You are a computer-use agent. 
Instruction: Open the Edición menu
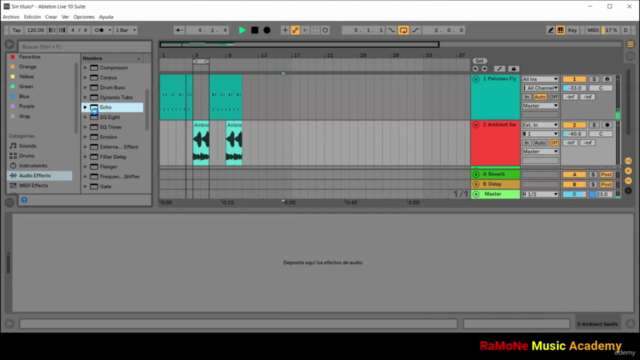[x=32, y=17]
